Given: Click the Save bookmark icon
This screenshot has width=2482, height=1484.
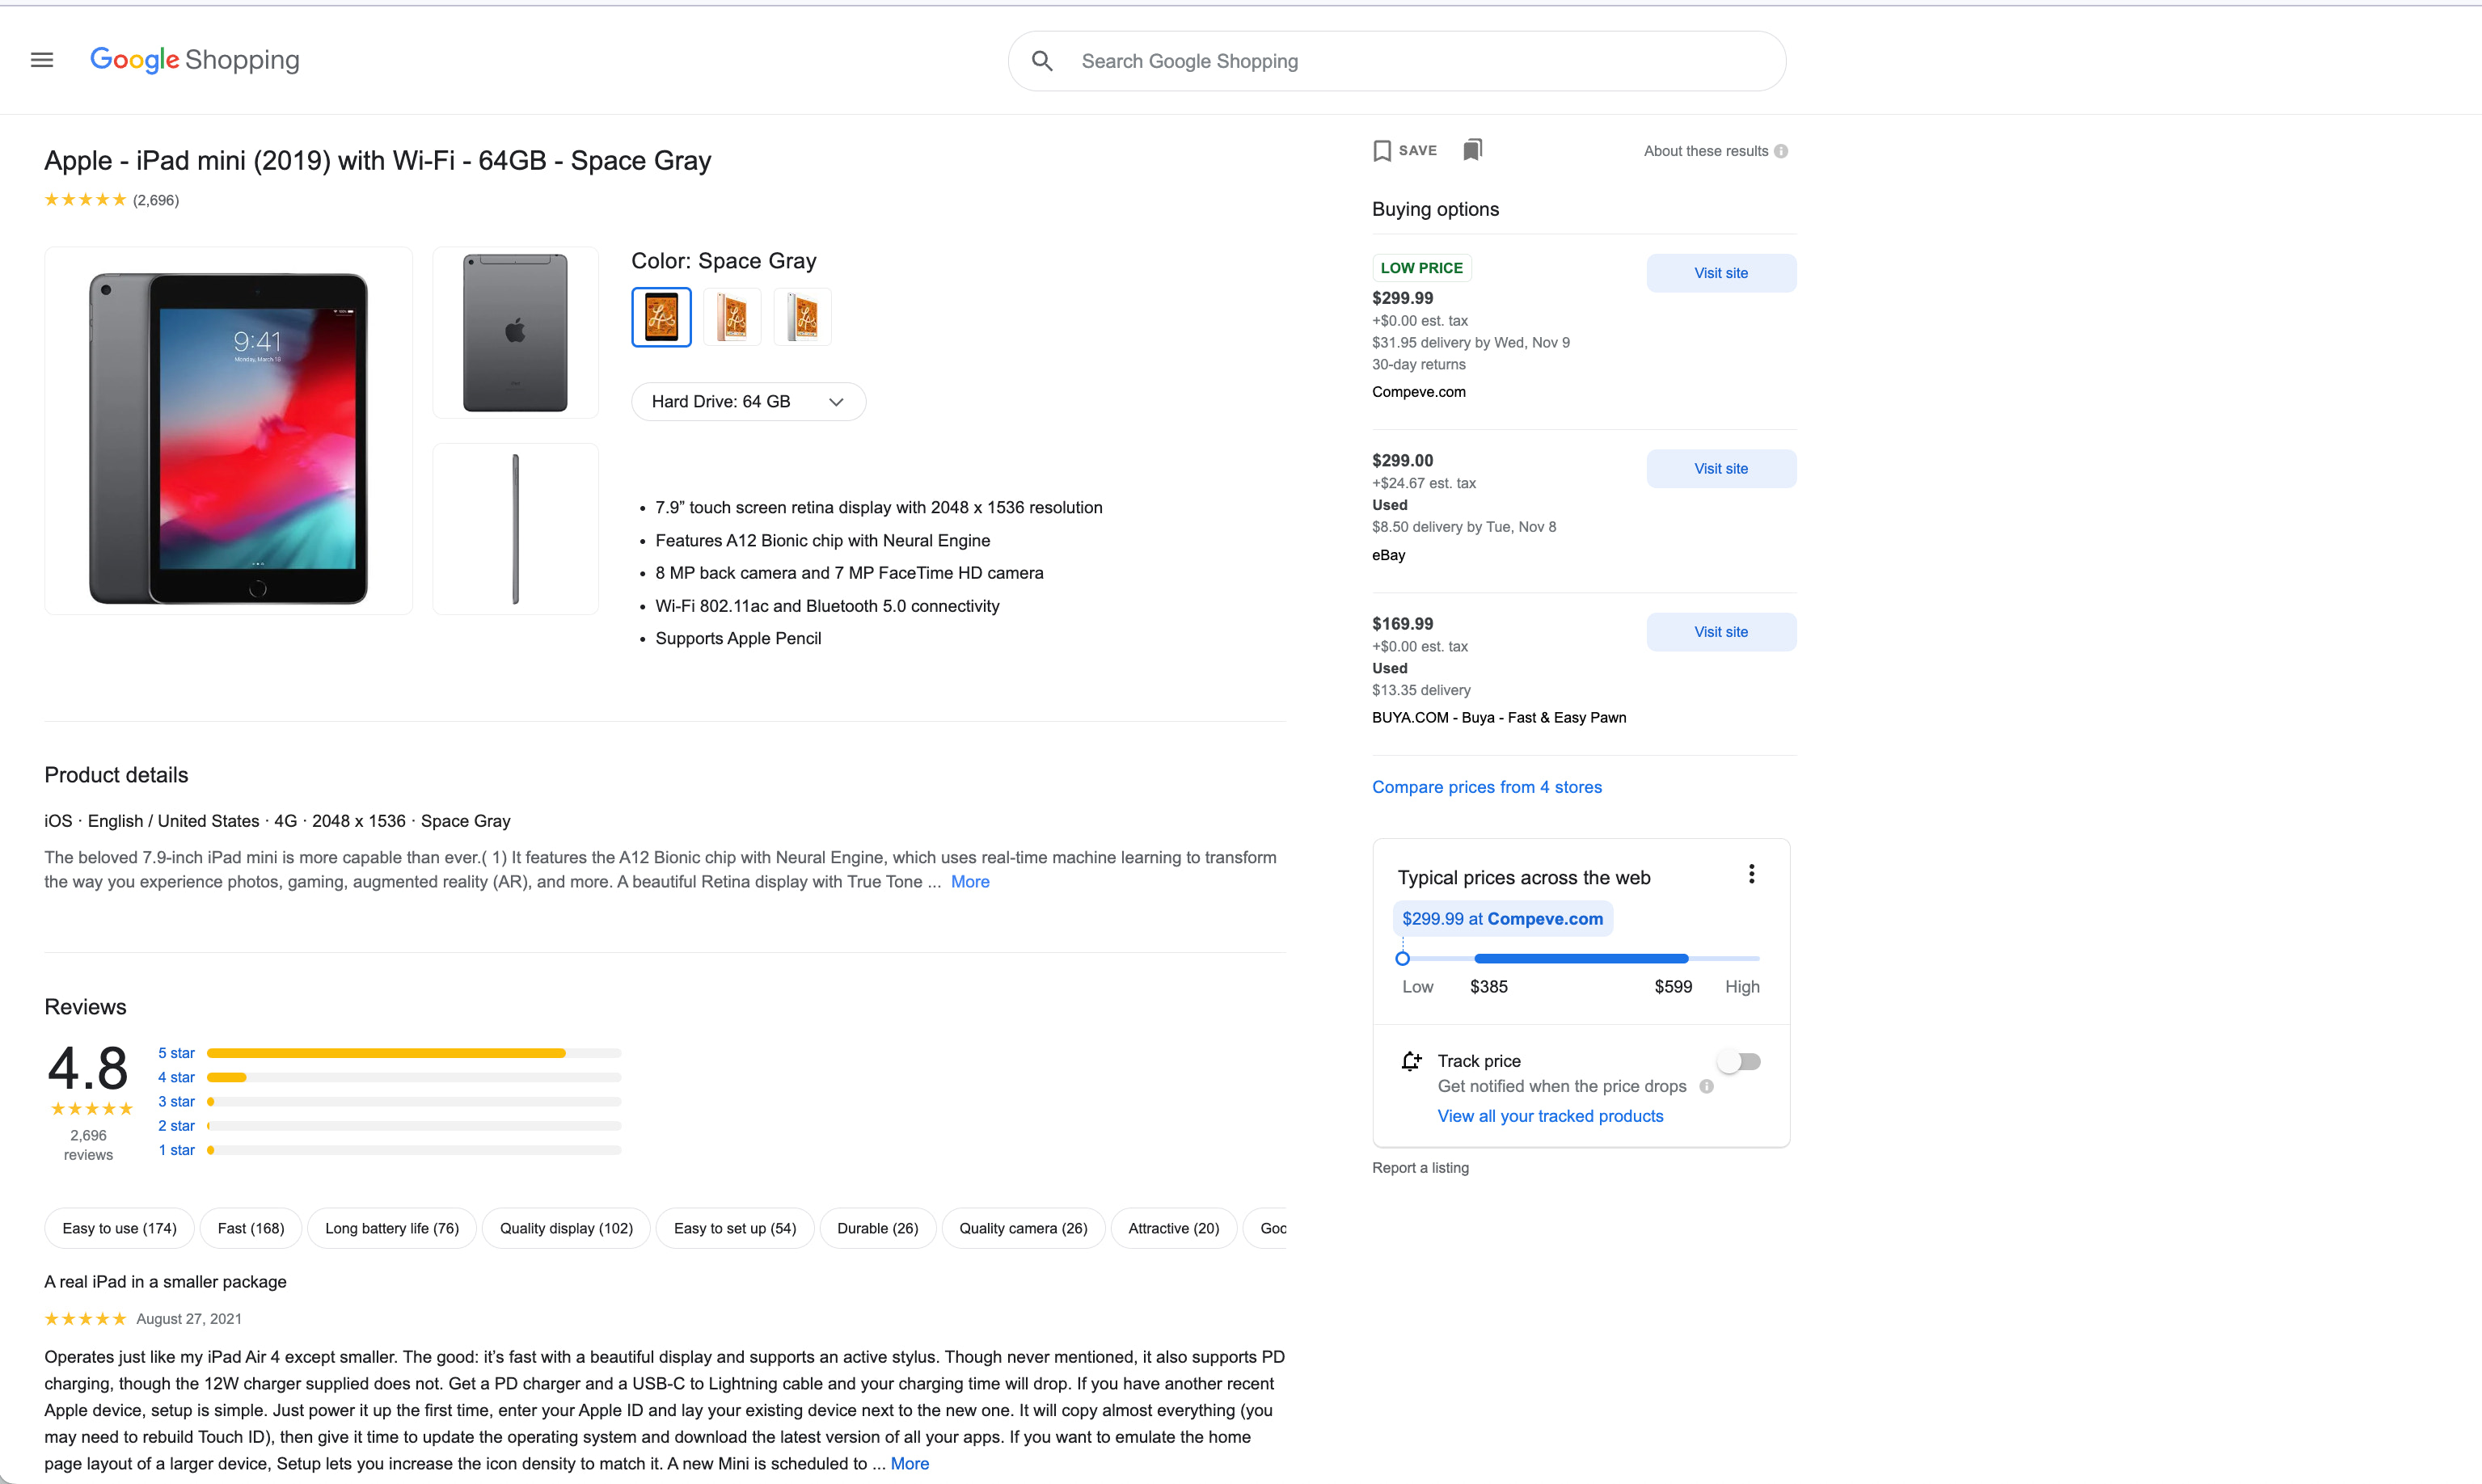Looking at the screenshot, I should (x=1382, y=151).
